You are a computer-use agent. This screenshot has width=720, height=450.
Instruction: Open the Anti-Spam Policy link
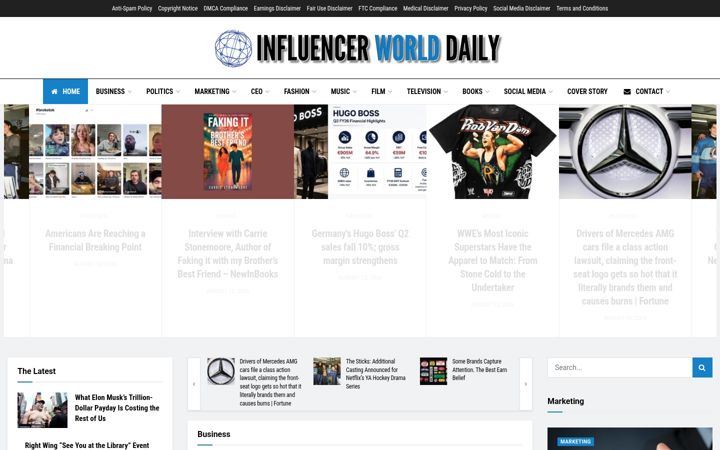132,8
